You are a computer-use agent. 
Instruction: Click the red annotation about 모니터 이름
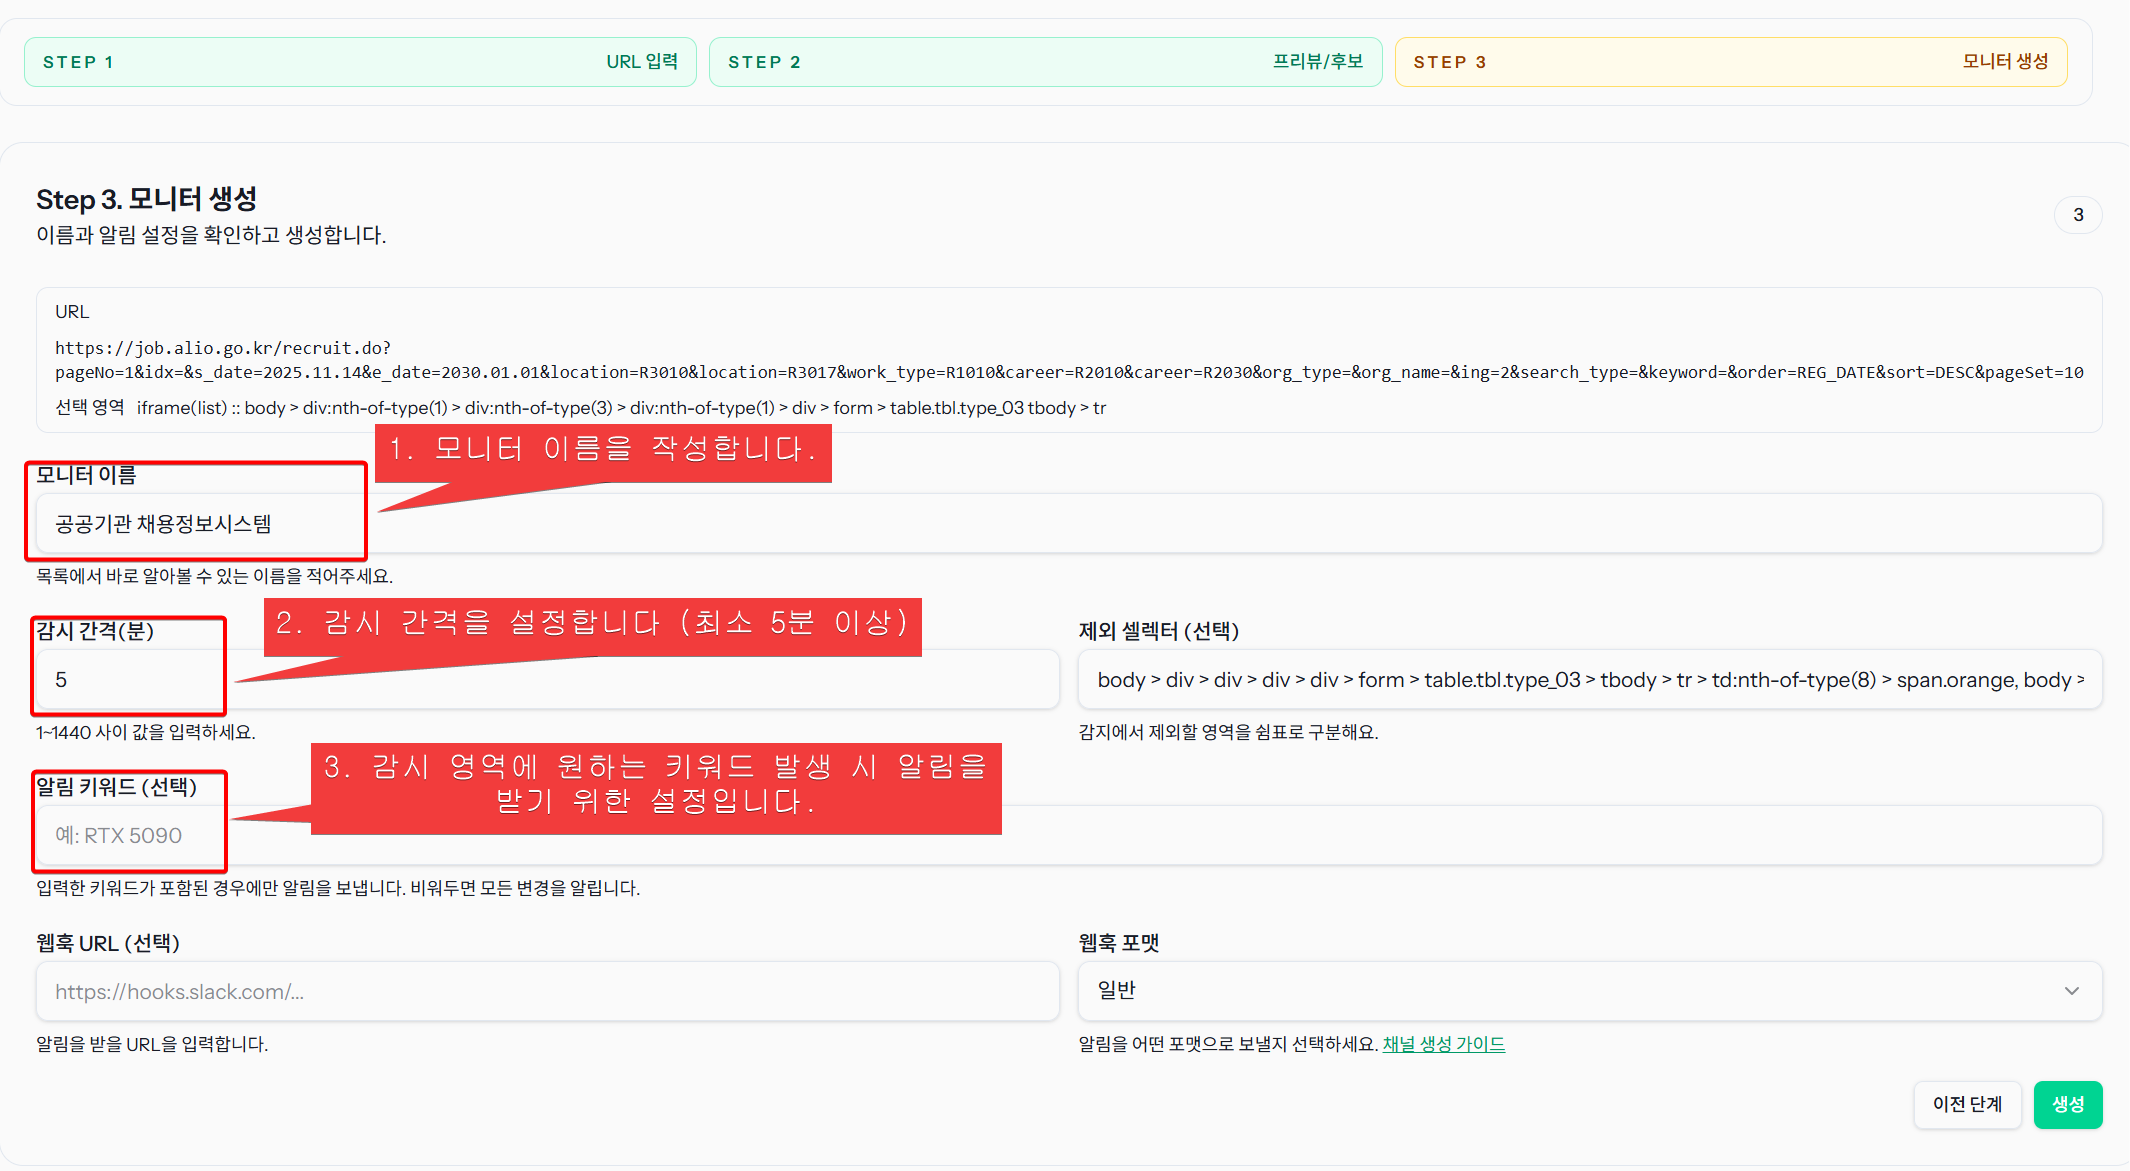[x=603, y=450]
